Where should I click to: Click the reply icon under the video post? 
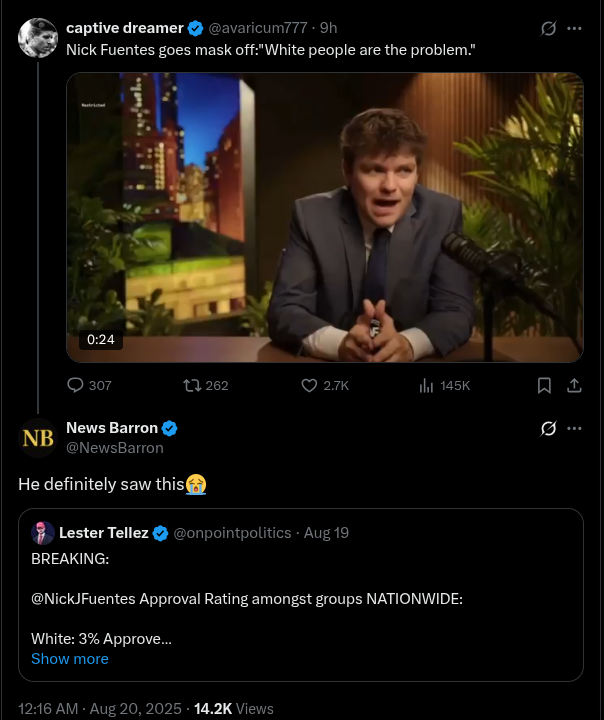click(x=76, y=385)
